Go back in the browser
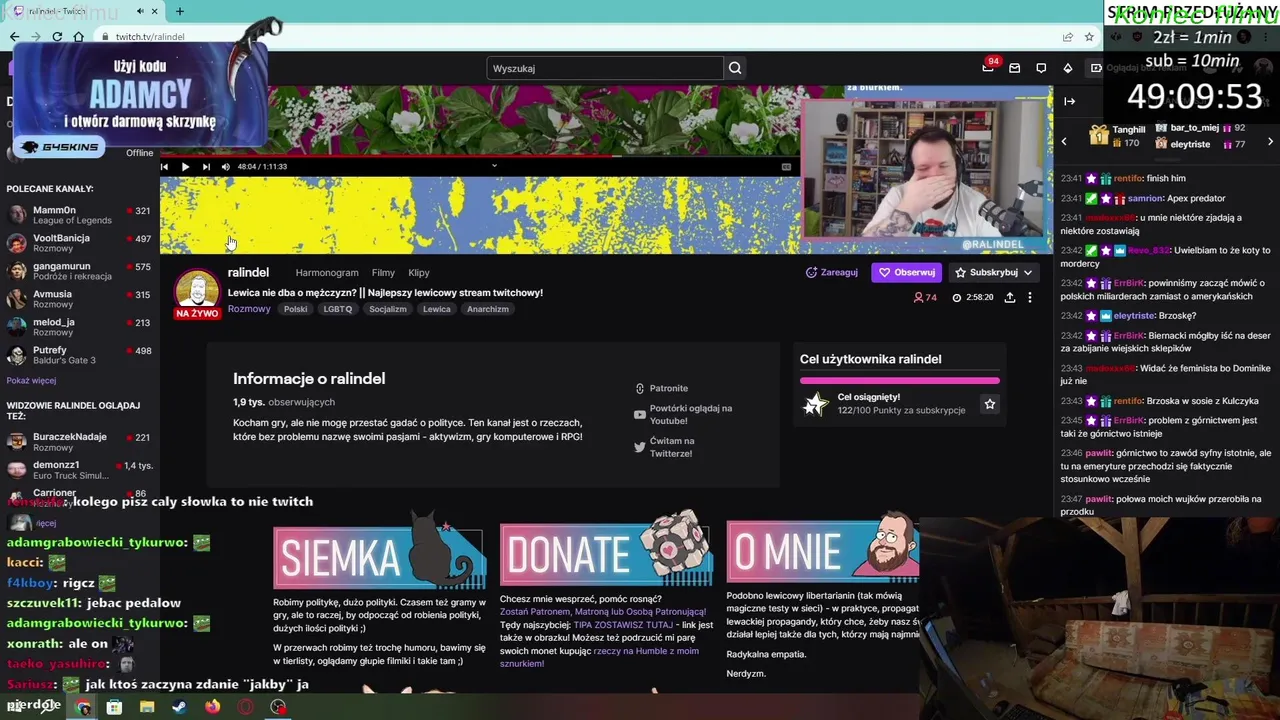The height and width of the screenshot is (720, 1280). tap(14, 37)
